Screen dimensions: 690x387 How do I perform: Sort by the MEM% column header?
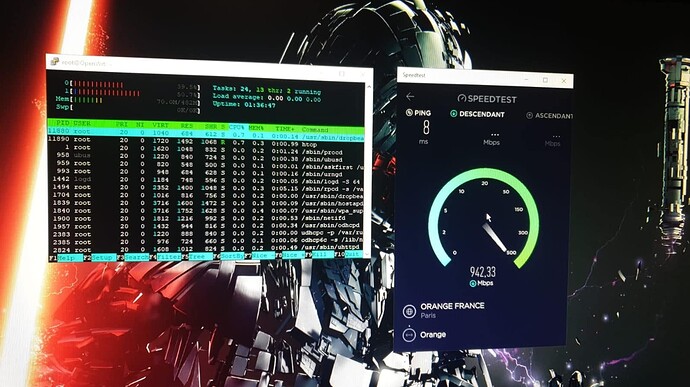click(256, 128)
